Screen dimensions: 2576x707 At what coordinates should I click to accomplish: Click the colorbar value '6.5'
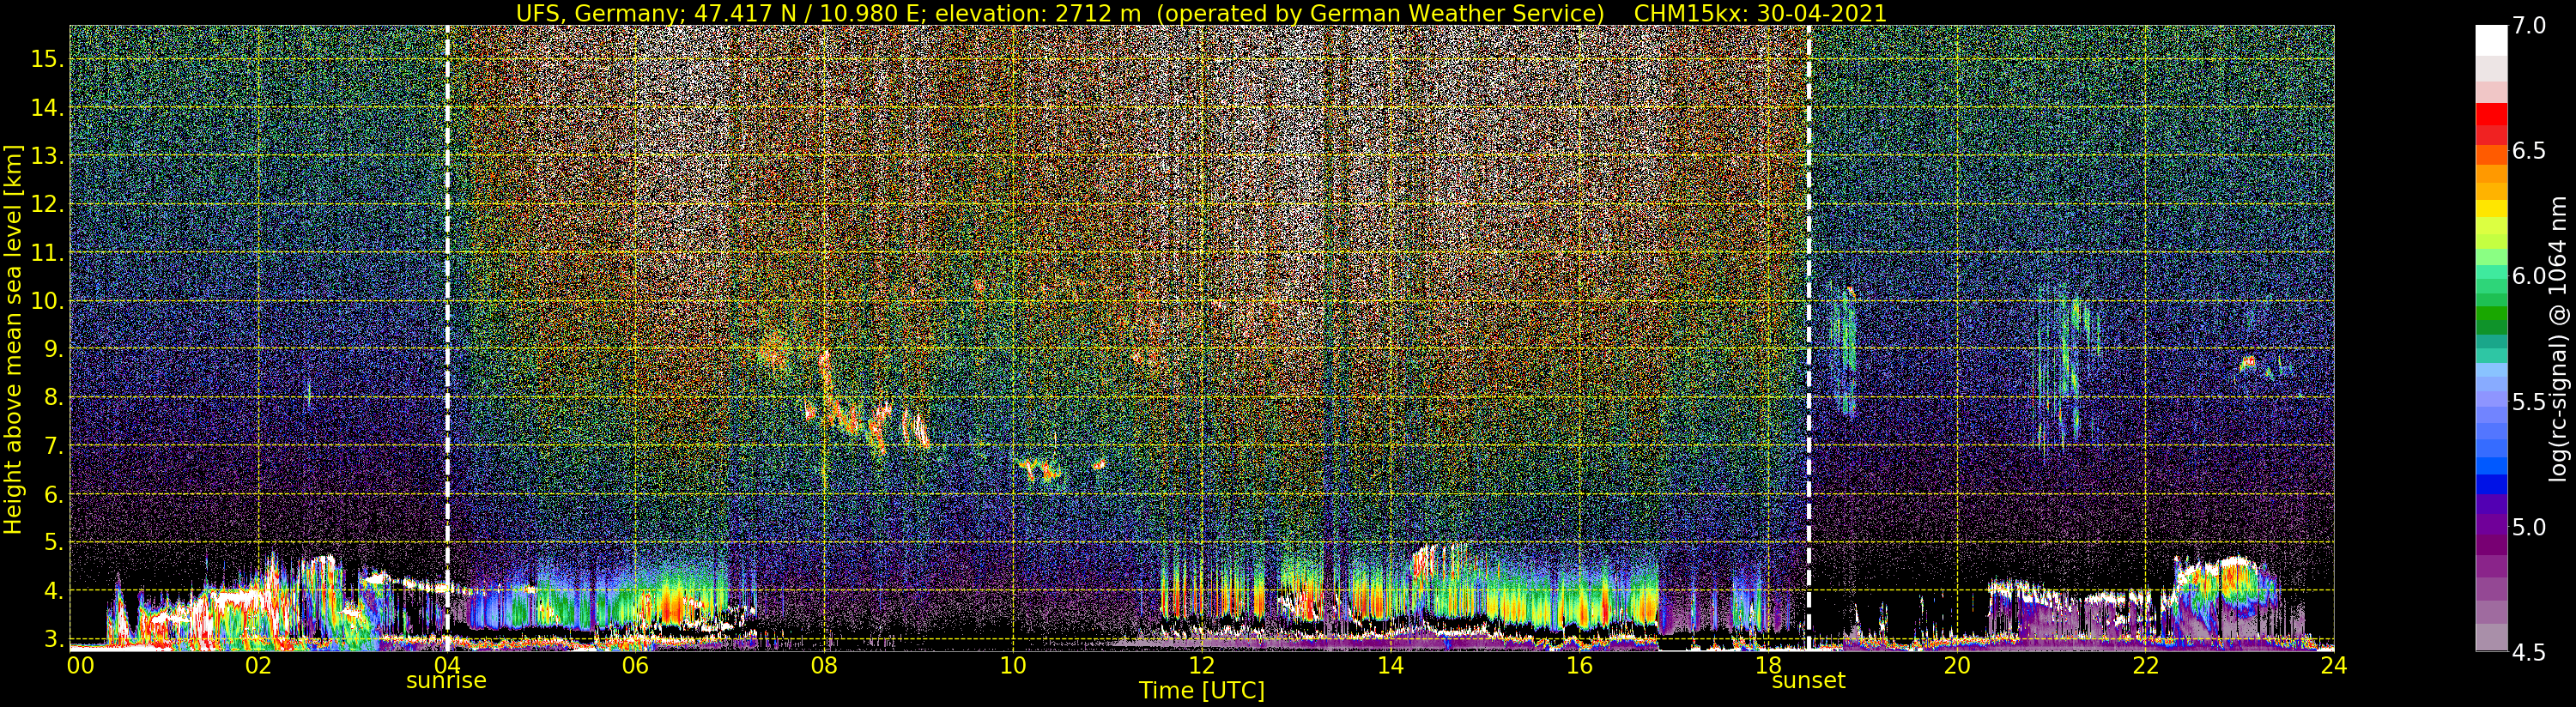point(2529,151)
